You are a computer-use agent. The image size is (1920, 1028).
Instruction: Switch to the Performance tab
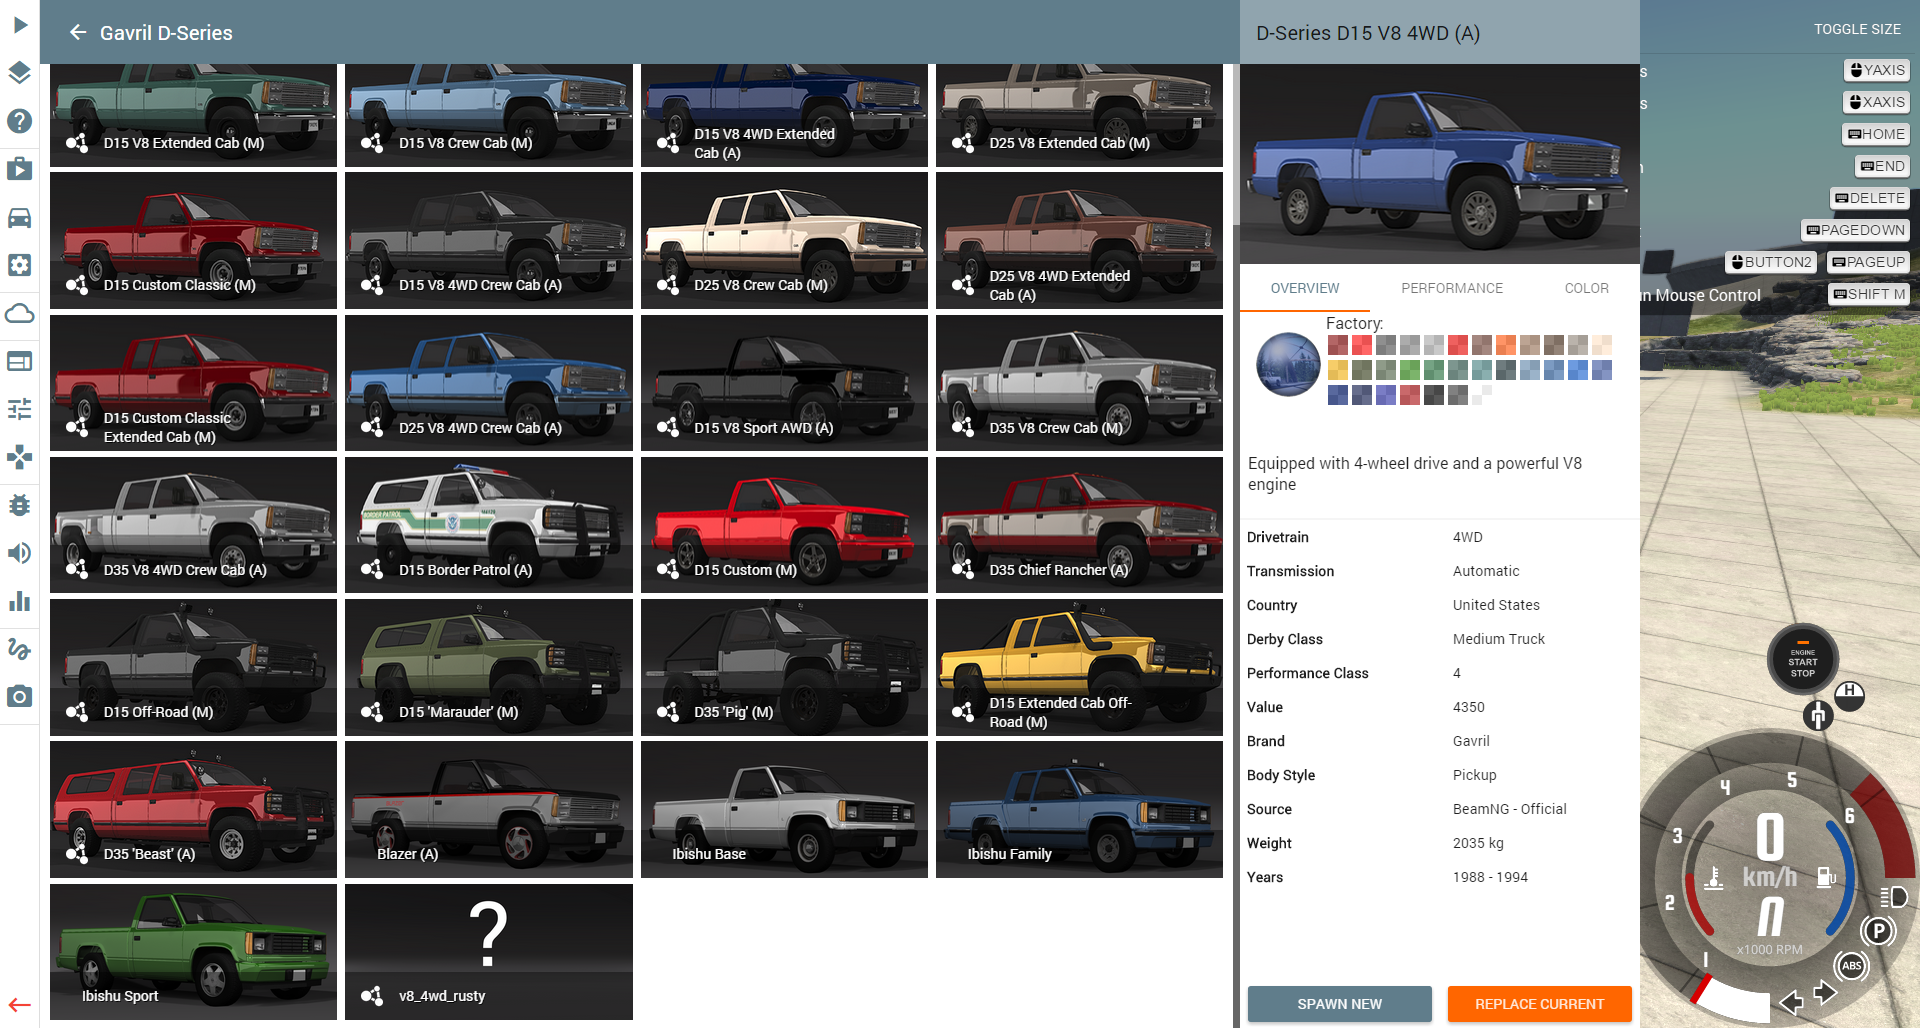point(1452,288)
